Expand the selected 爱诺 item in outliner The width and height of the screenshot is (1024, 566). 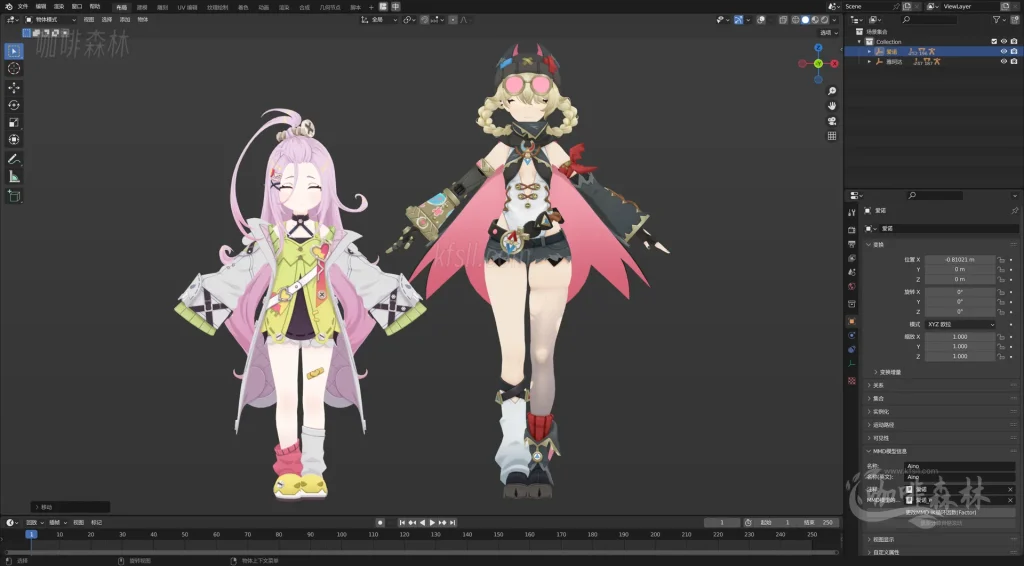pyautogui.click(x=869, y=52)
